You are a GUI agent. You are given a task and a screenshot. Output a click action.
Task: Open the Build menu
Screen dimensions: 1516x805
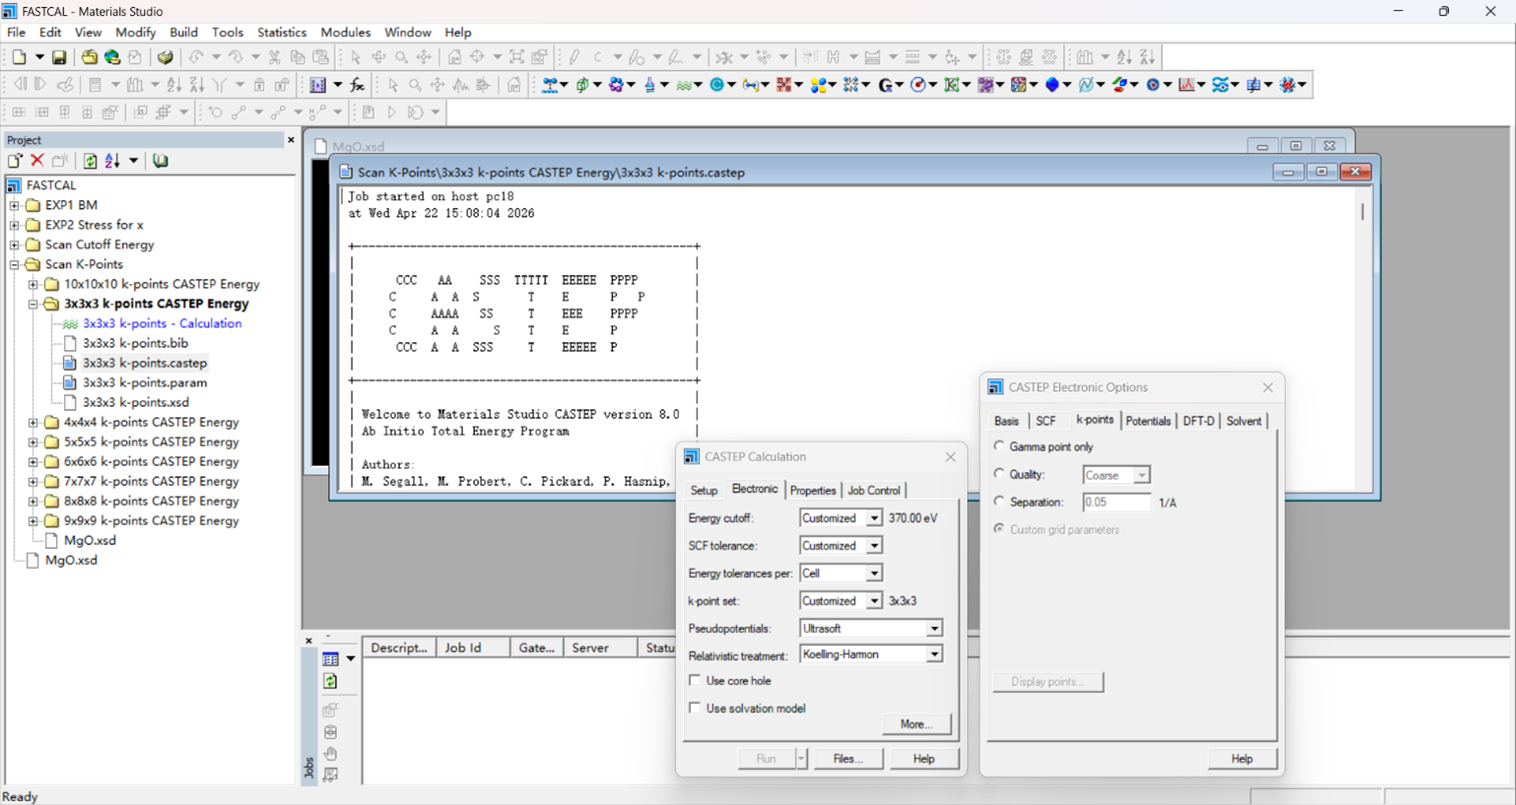coord(184,32)
